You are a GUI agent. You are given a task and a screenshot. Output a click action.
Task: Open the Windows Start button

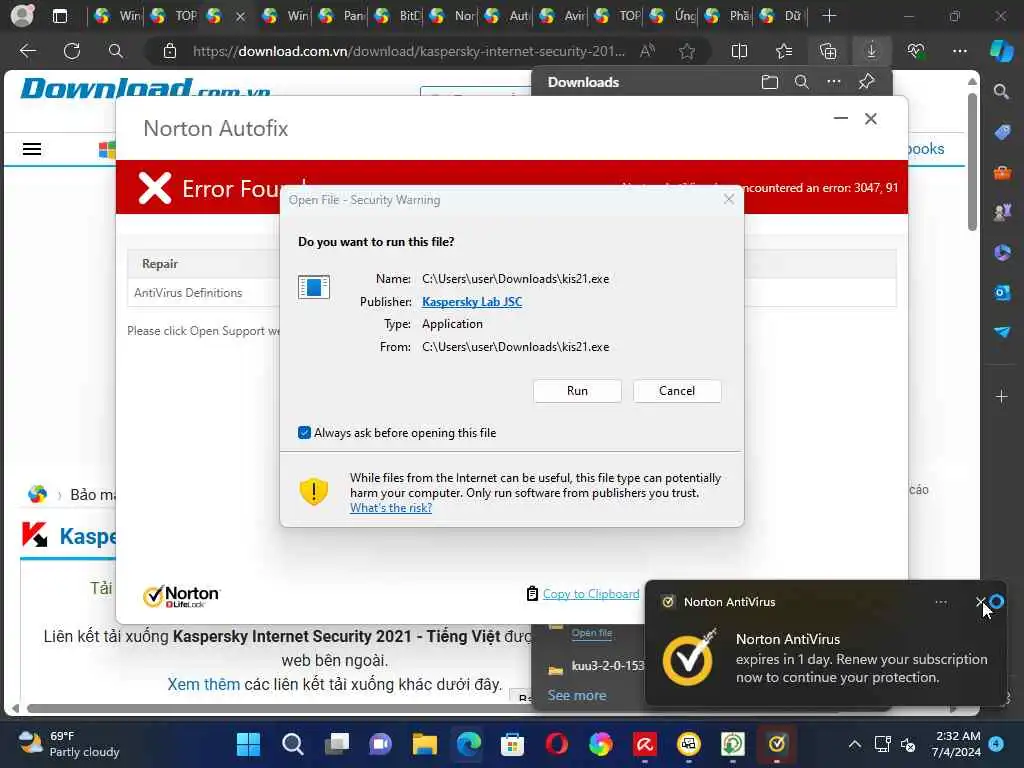click(x=248, y=744)
